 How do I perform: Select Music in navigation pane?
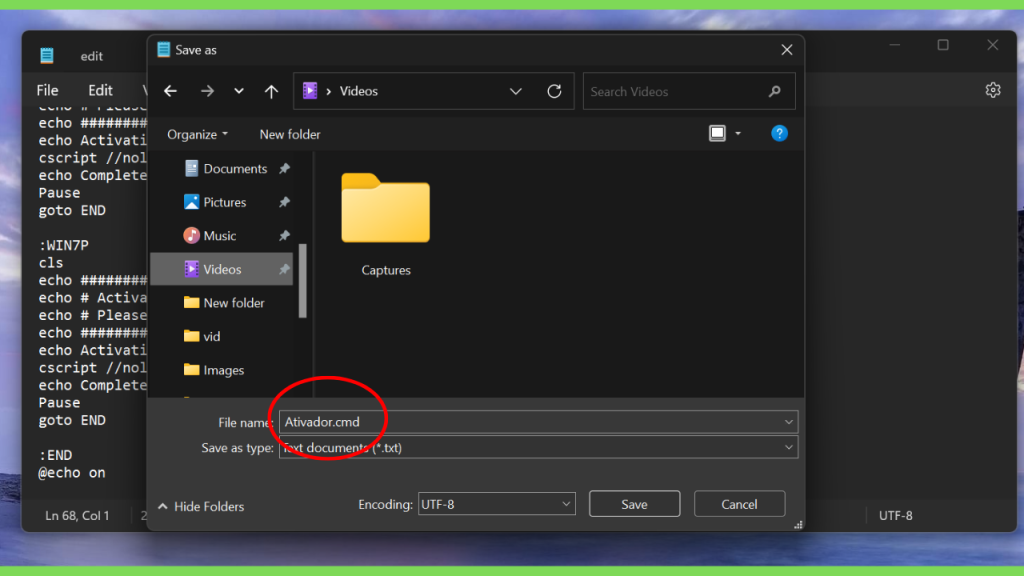(x=210, y=236)
